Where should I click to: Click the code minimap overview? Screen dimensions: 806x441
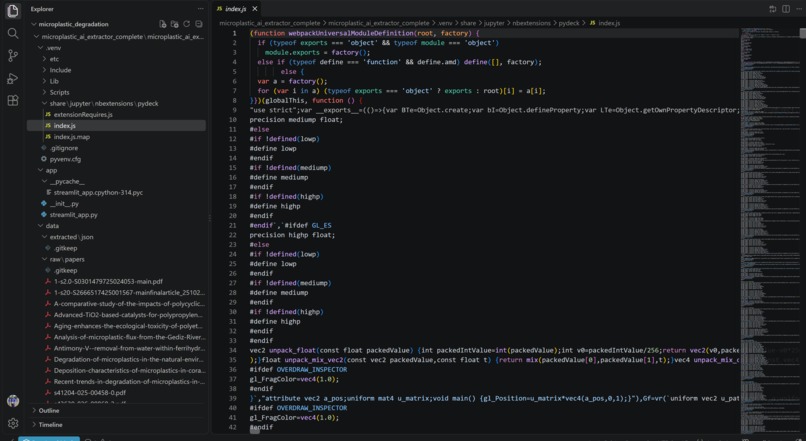tap(770, 230)
